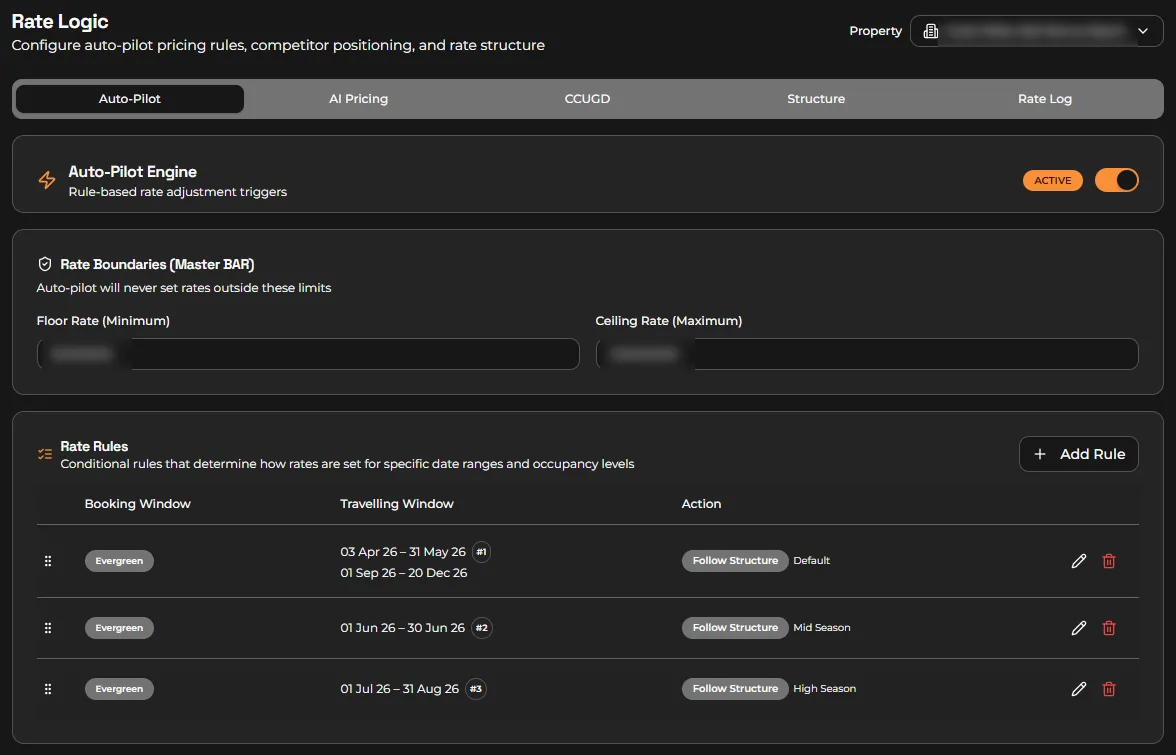Click Follow Structure badge for Mid Season
Viewport: 1176px width, 755px height.
(x=735, y=628)
